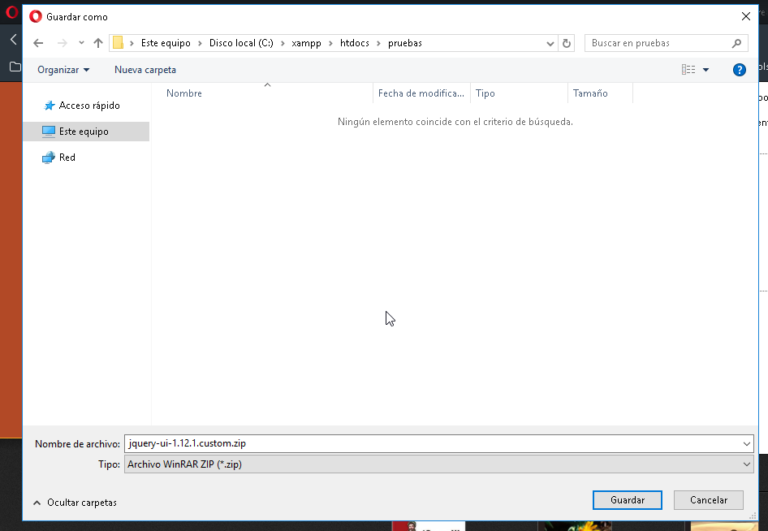Click the up one level arrow
The image size is (768, 531).
pos(98,43)
